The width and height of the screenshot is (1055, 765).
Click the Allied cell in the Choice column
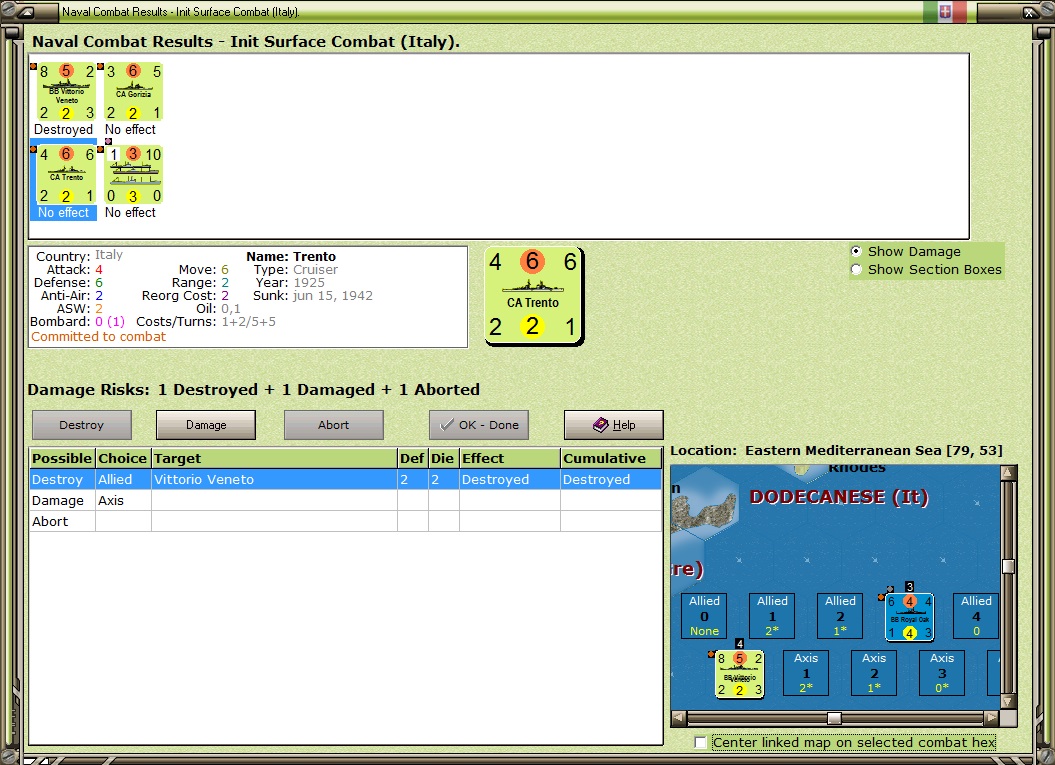123,480
